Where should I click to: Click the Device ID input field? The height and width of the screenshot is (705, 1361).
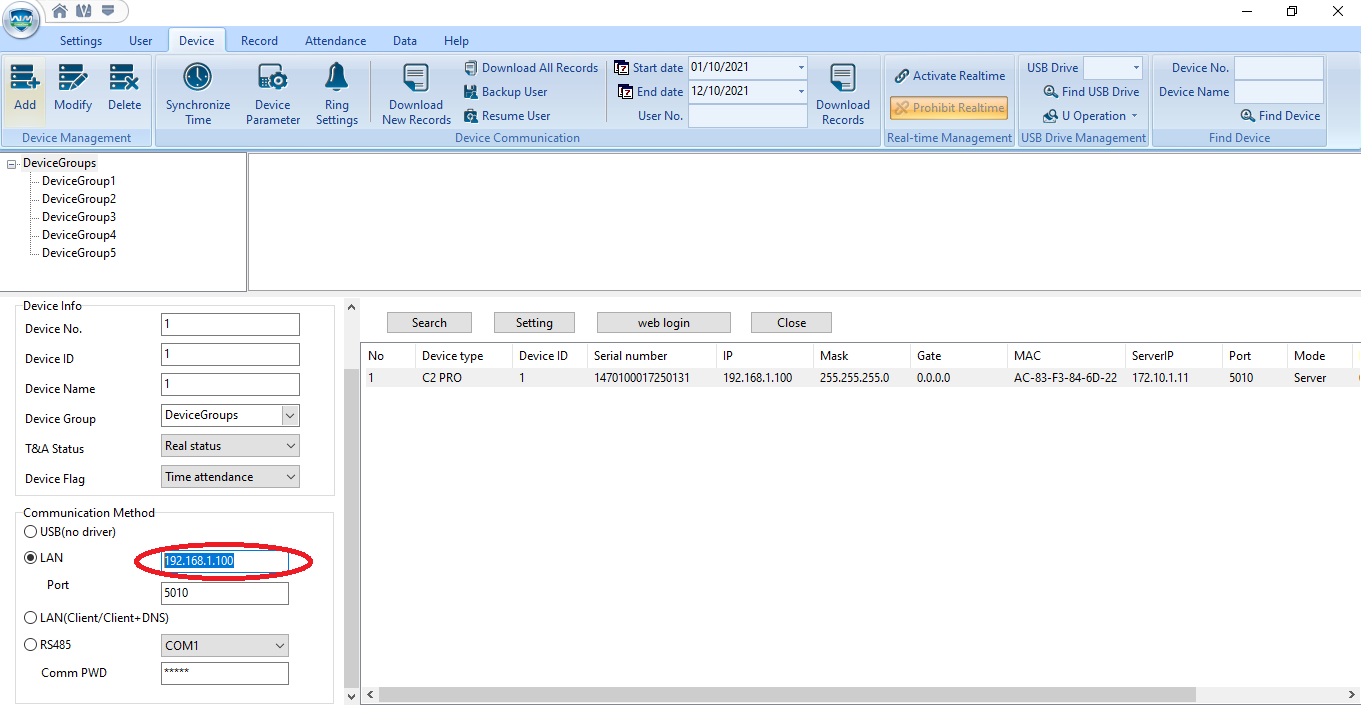point(230,354)
